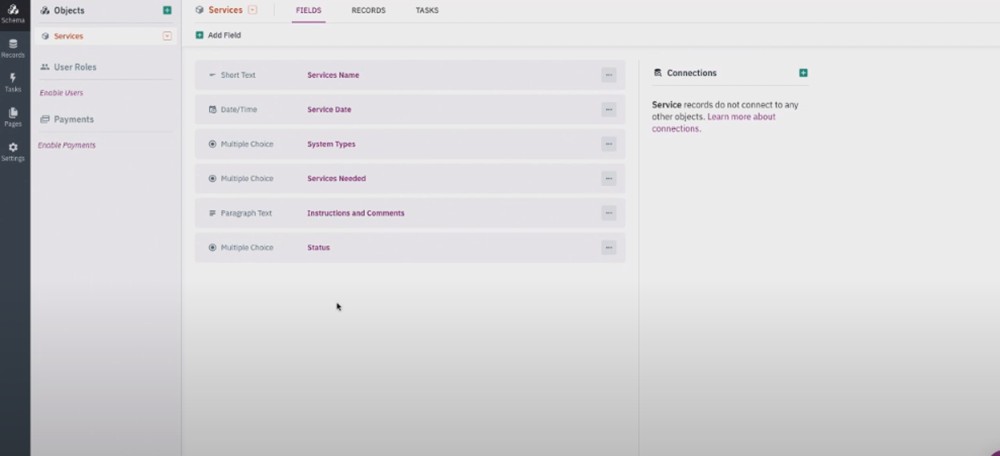
Task: Expand the Services object dropdown in sidebar
Action: point(167,36)
